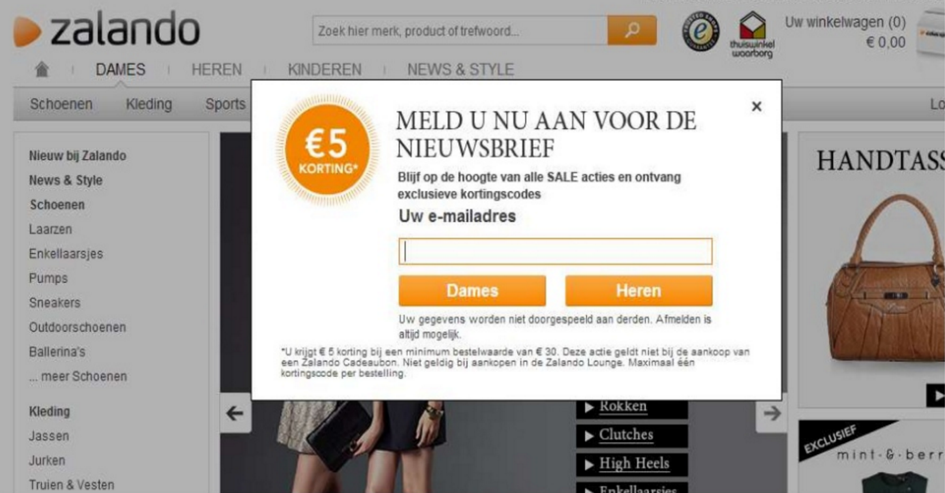Advance carousel with right arrow
The image size is (945, 493).
[x=771, y=413]
